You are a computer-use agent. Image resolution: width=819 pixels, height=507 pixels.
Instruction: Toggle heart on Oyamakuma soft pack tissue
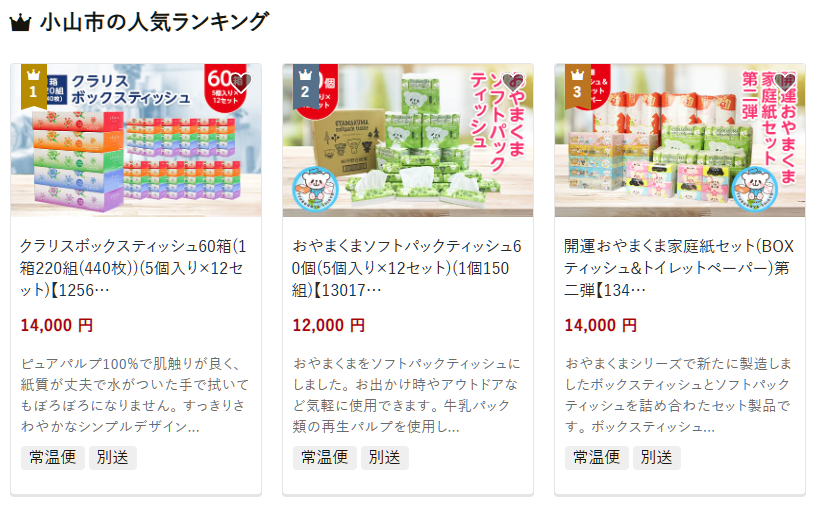click(x=513, y=82)
